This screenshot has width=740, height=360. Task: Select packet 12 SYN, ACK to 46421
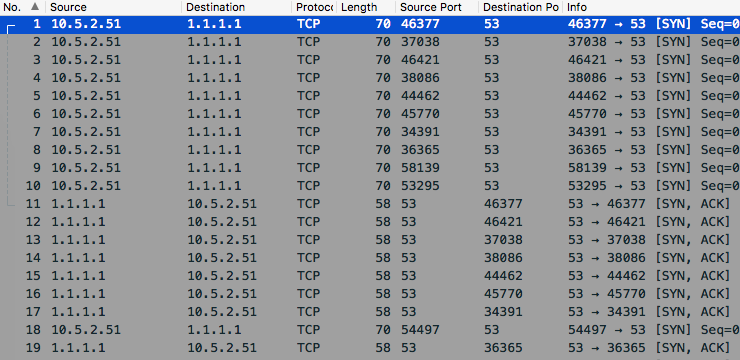tap(370, 222)
